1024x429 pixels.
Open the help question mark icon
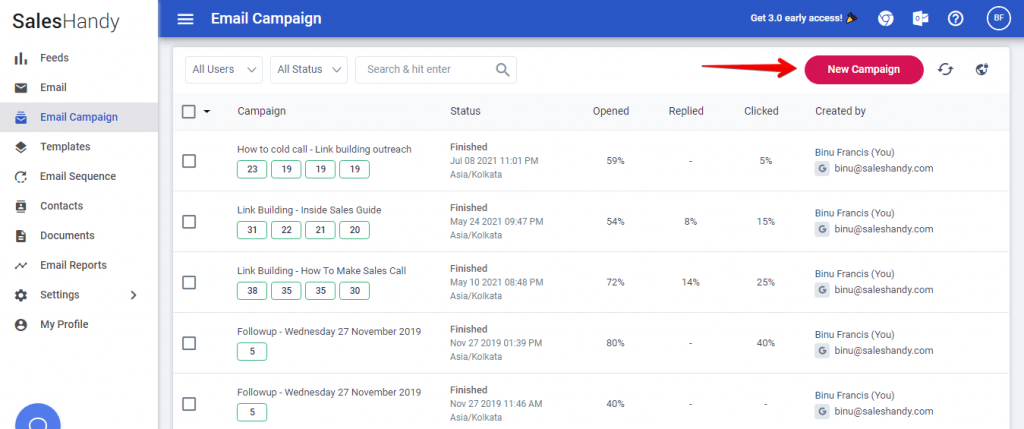[x=955, y=19]
